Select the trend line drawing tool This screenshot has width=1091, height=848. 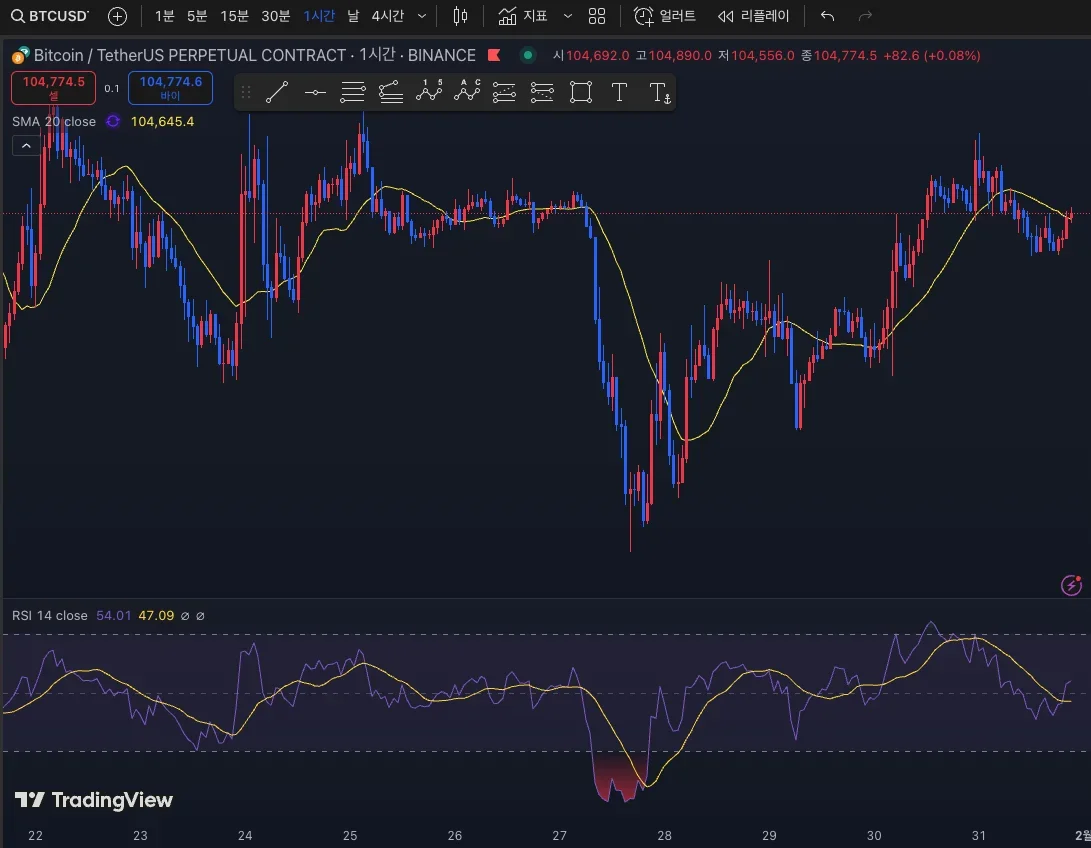277,92
